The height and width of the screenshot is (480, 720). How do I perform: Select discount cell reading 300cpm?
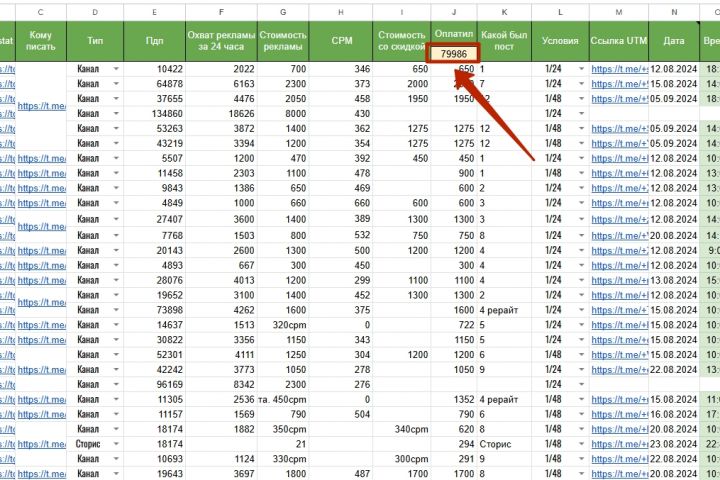(x=402, y=459)
